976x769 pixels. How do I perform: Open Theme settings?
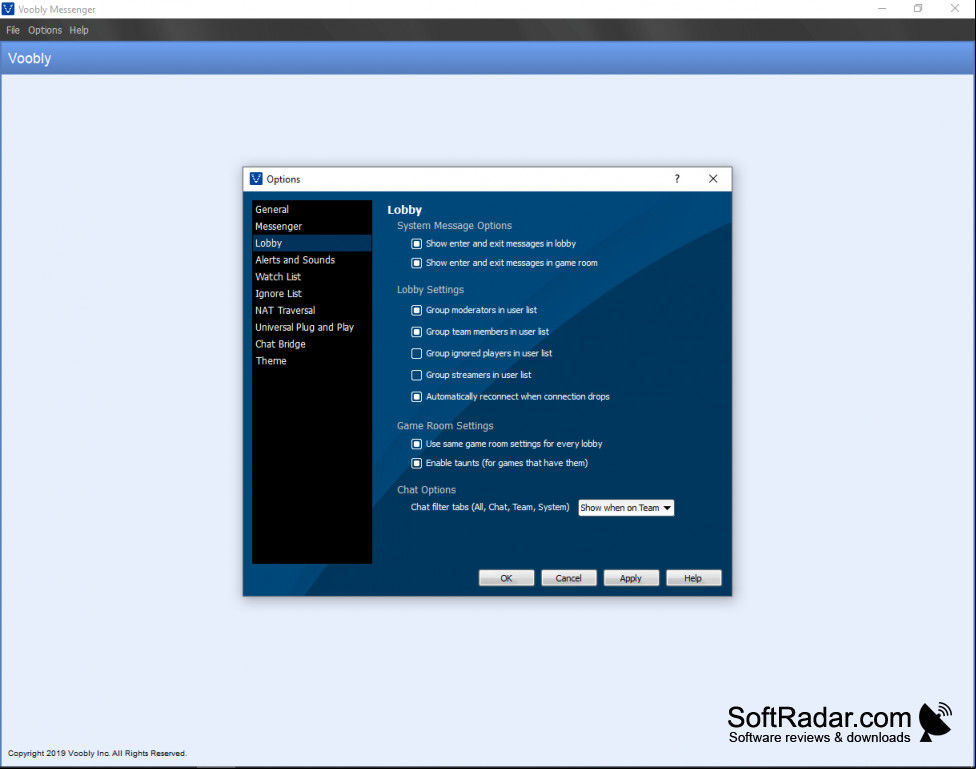312,361
